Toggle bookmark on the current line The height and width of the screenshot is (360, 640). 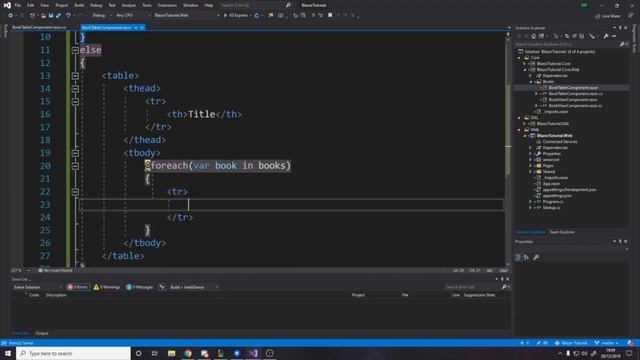click(x=330, y=16)
